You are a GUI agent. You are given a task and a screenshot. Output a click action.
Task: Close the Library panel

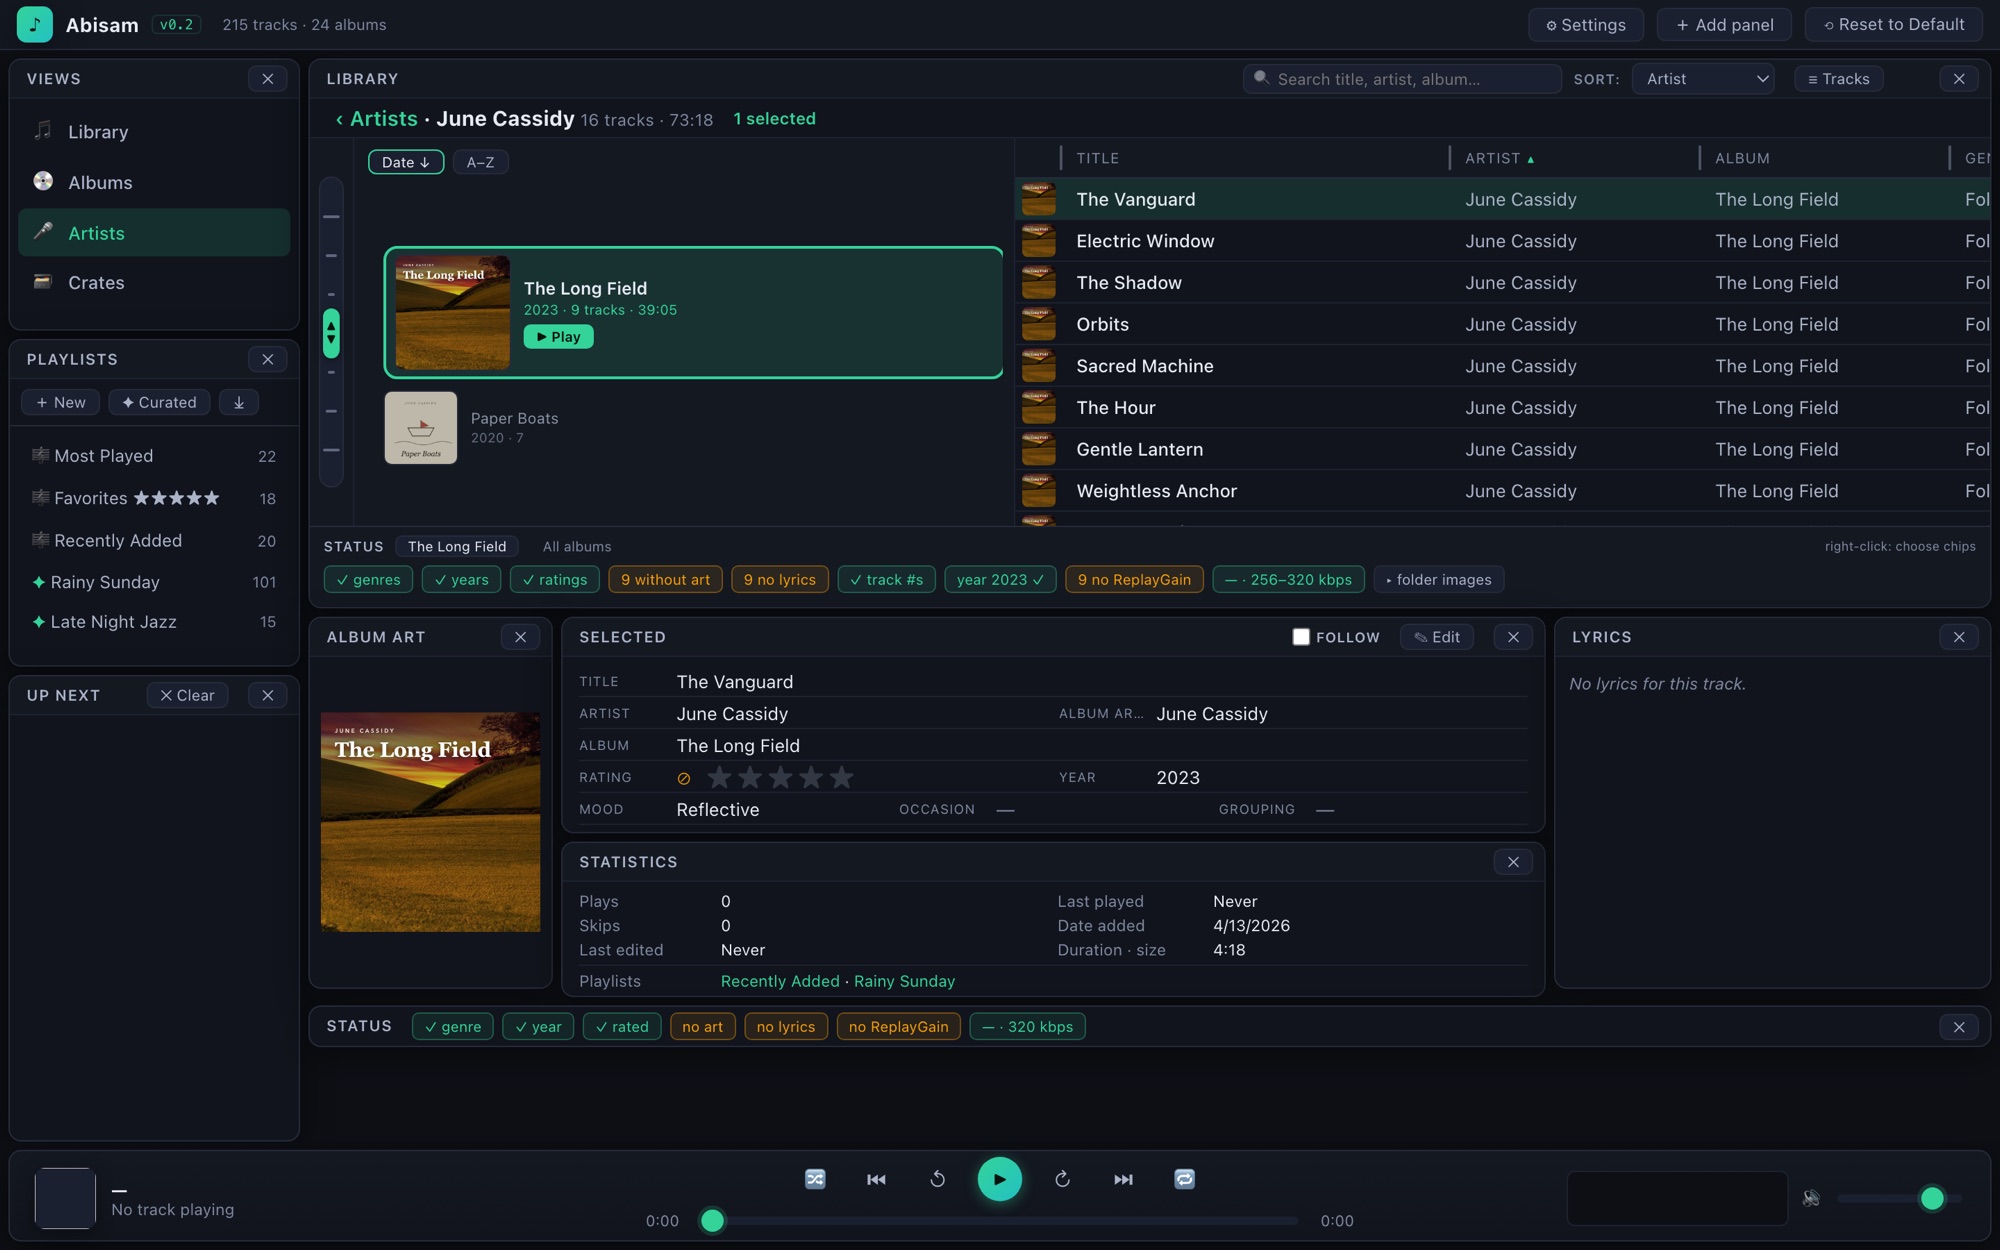1959,79
